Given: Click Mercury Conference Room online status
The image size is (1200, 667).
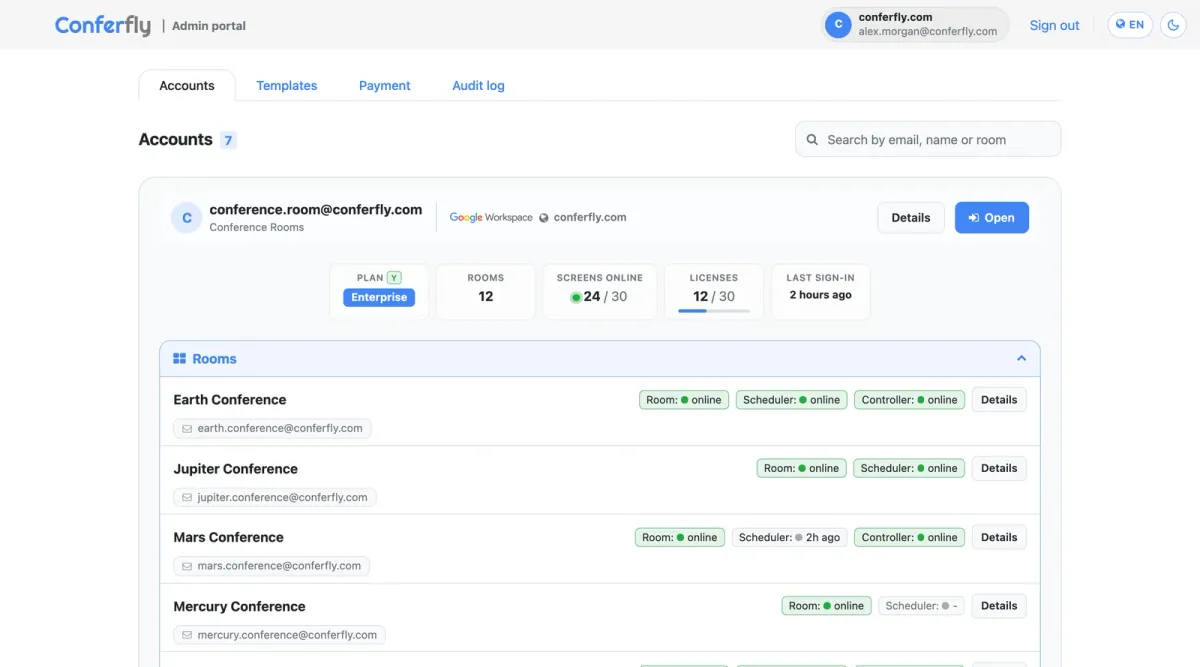Looking at the screenshot, I should (826, 606).
